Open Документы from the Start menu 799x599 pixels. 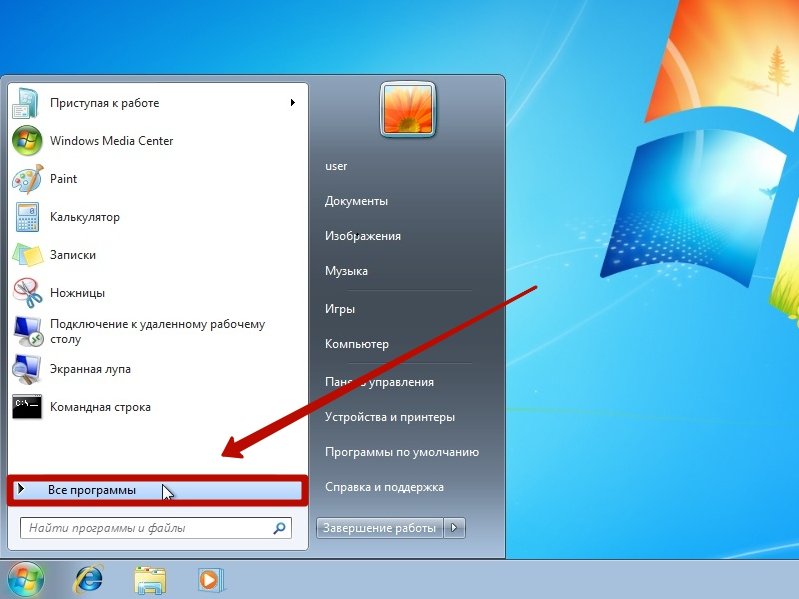tap(356, 201)
